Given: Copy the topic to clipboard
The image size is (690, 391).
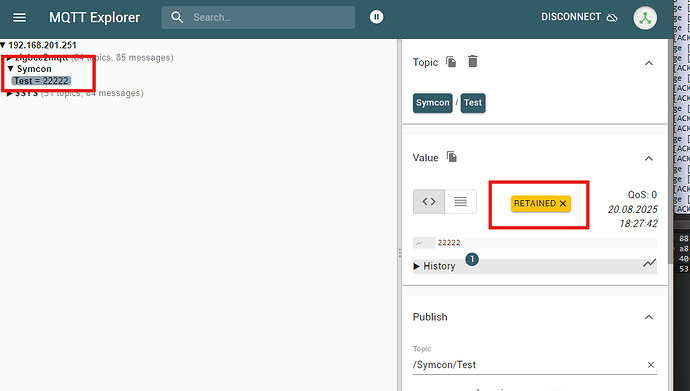Looking at the screenshot, I should (x=451, y=62).
